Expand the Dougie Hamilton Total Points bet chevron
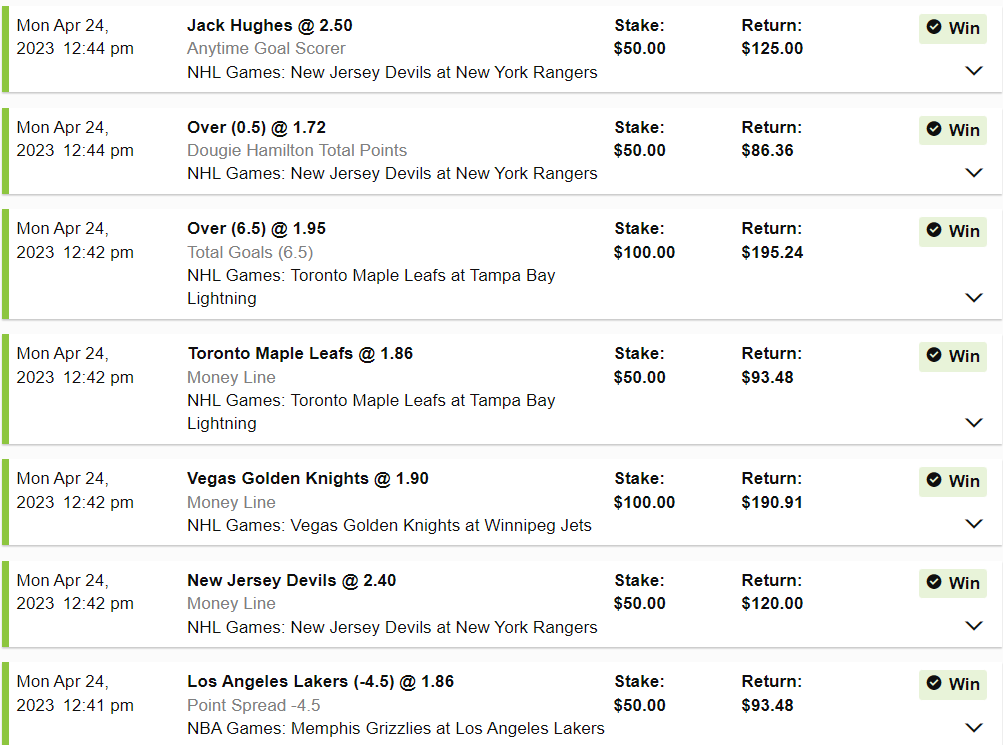 [974, 172]
